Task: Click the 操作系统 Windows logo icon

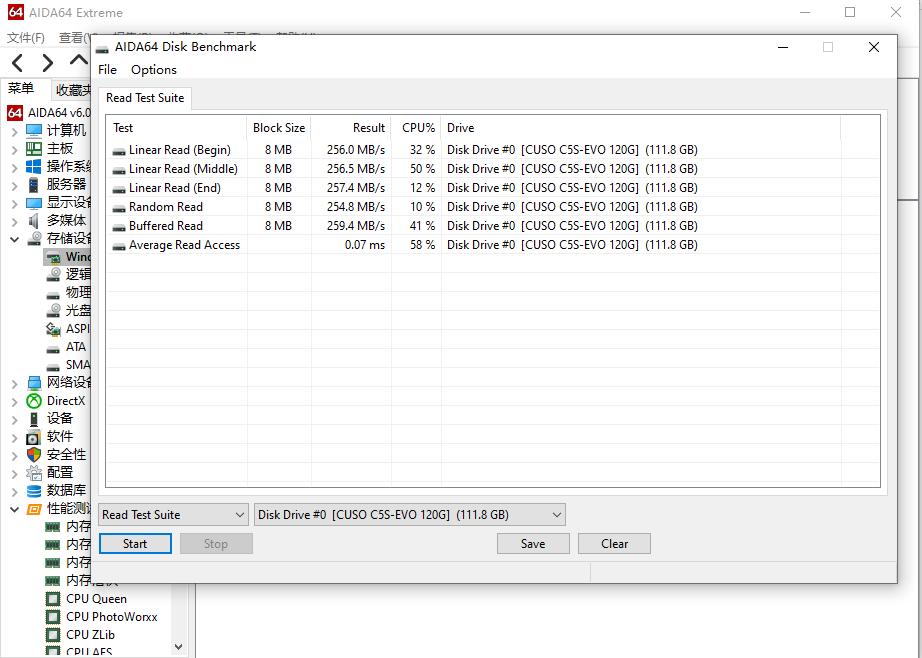Action: pos(34,167)
